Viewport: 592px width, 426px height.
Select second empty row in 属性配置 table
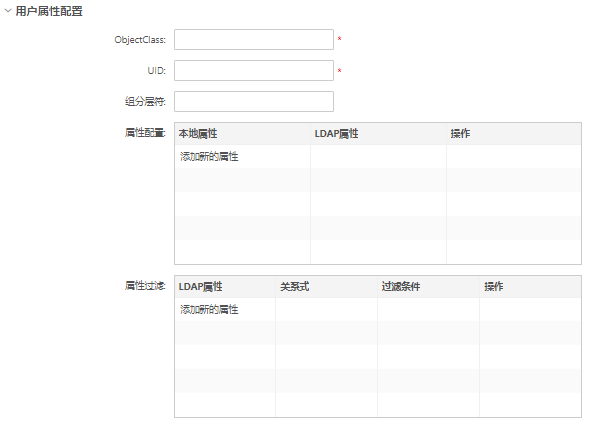pos(378,204)
